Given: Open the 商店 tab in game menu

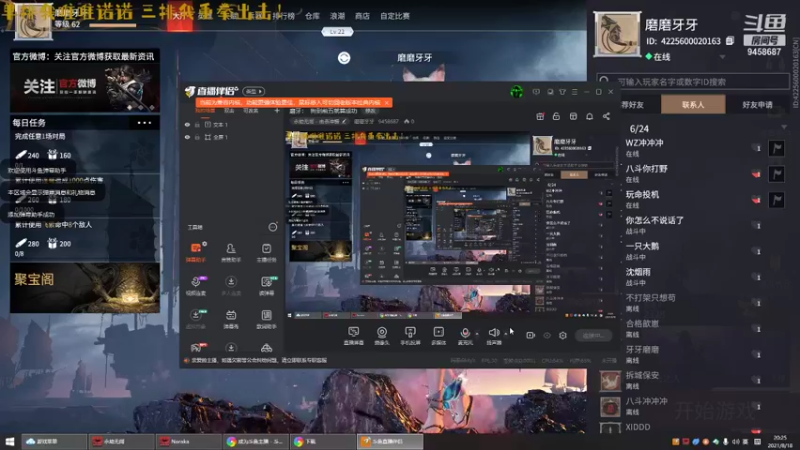Looking at the screenshot, I should point(362,16).
